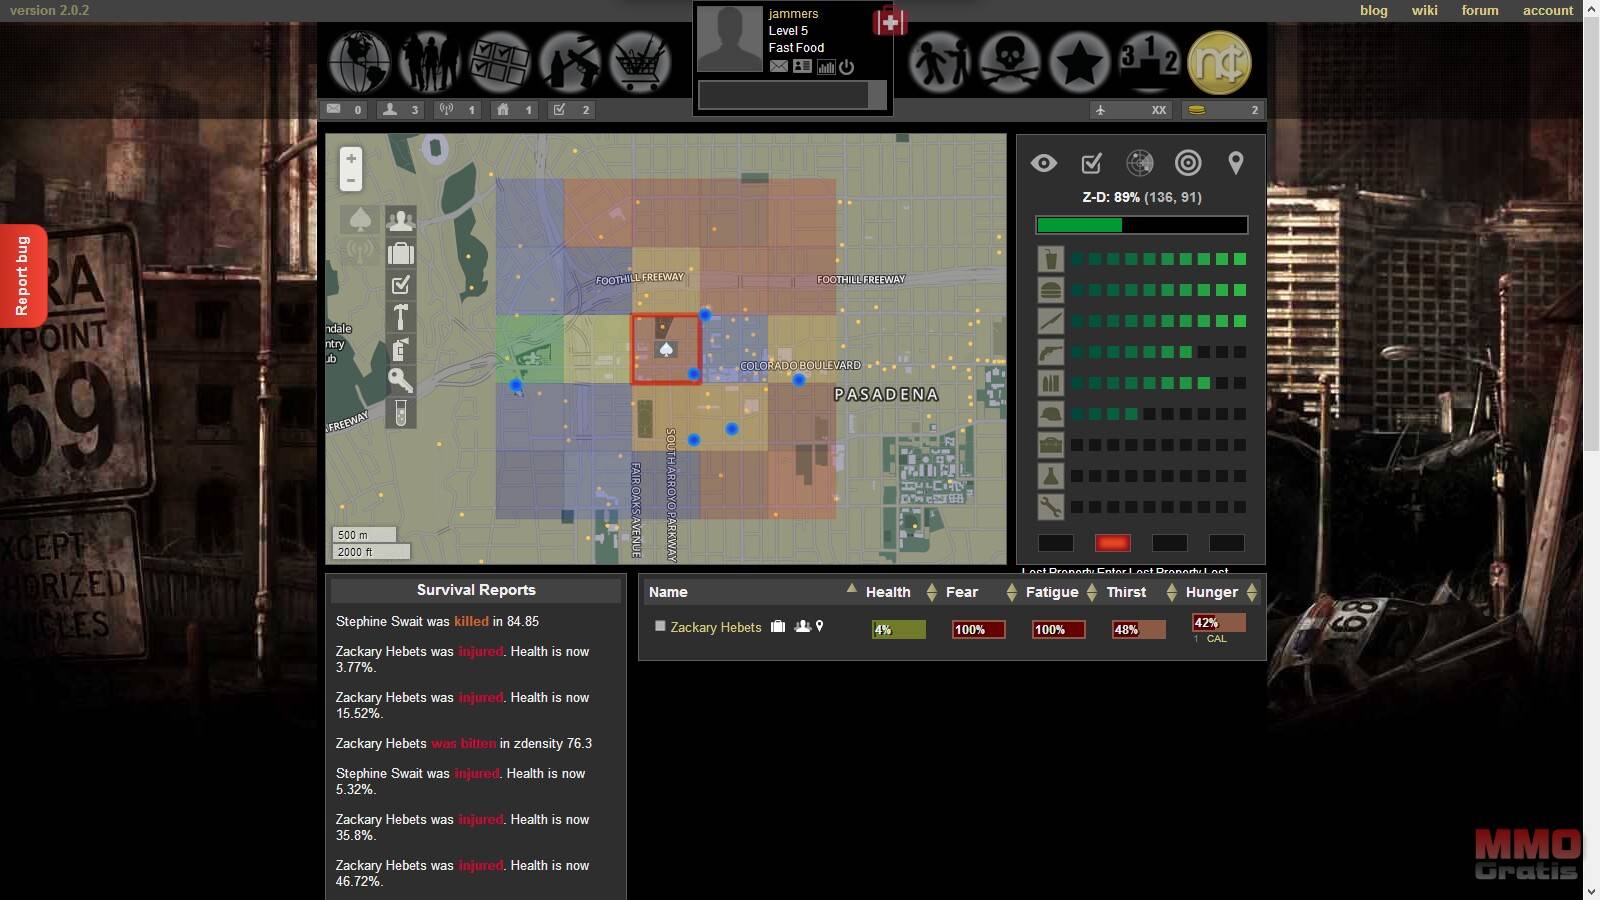This screenshot has height=900, width=1600.
Task: Select the hammer tool on map
Action: pyautogui.click(x=400, y=317)
